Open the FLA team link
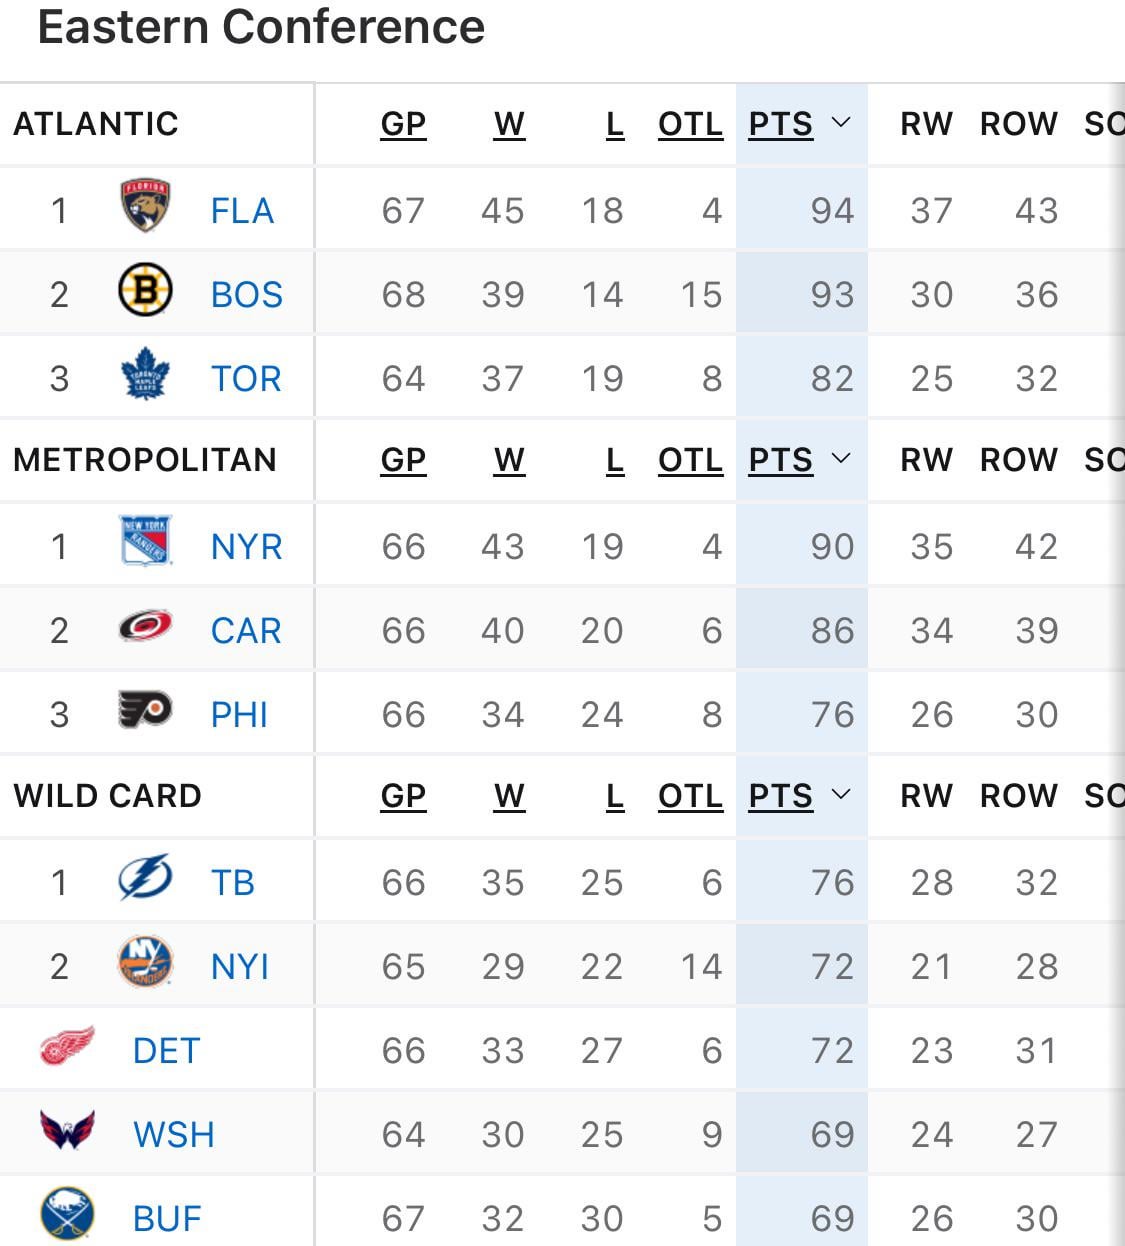This screenshot has width=1125, height=1246. pyautogui.click(x=242, y=211)
